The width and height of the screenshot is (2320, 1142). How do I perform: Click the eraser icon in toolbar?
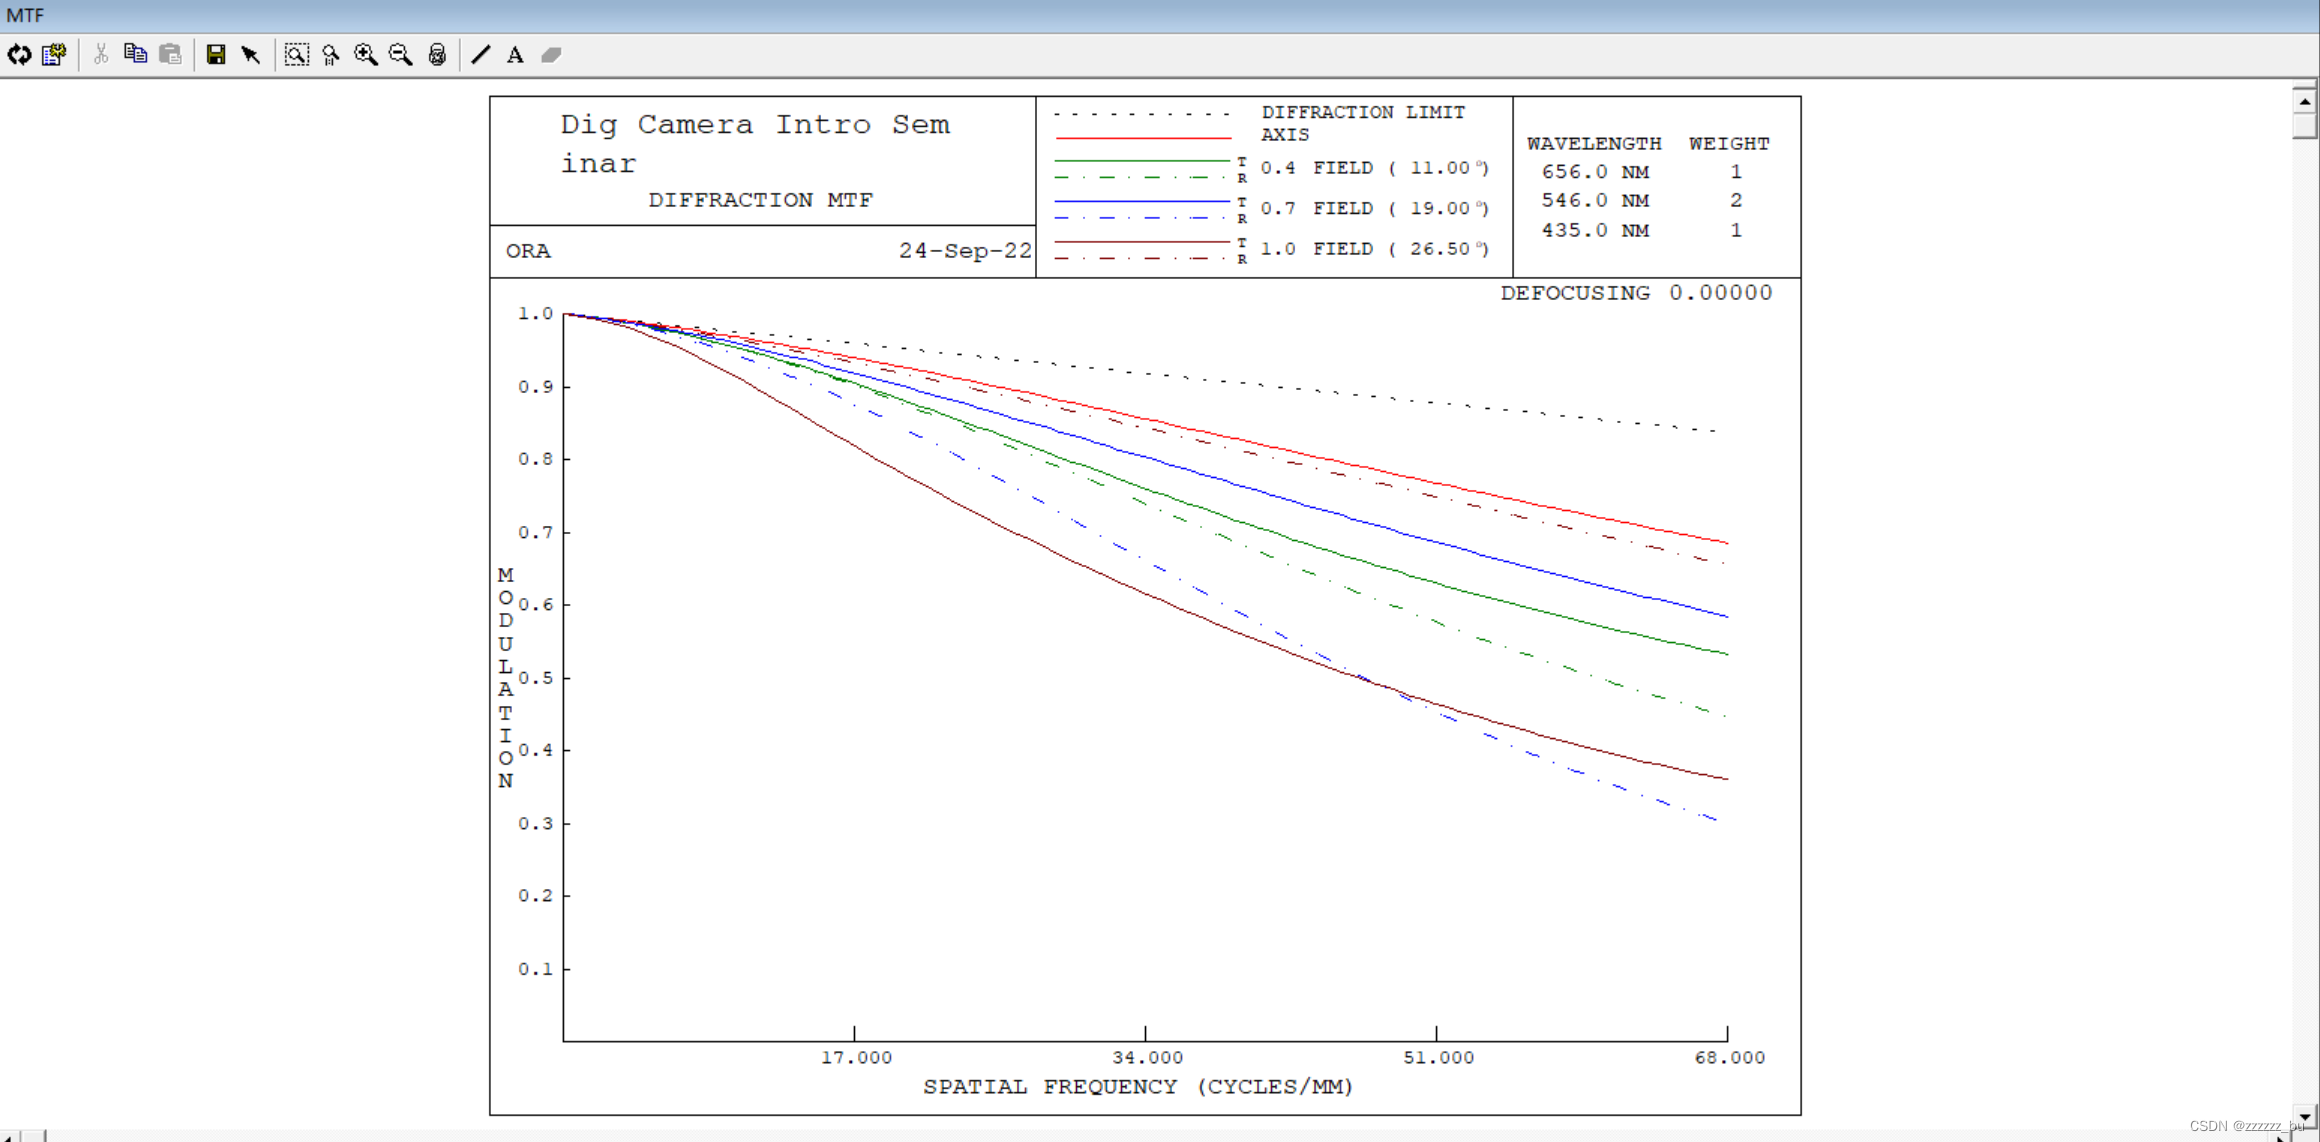click(x=551, y=55)
